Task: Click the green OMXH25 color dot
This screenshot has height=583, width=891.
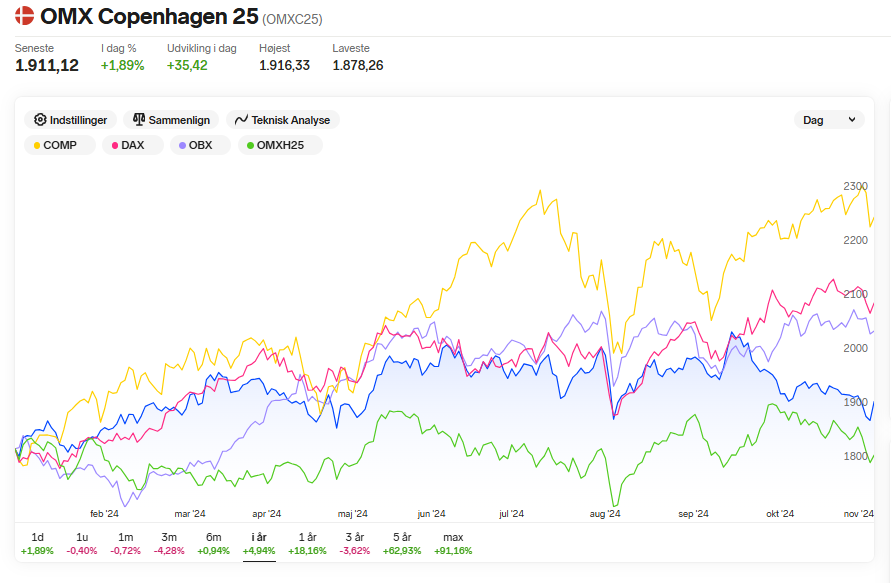Action: [x=250, y=145]
